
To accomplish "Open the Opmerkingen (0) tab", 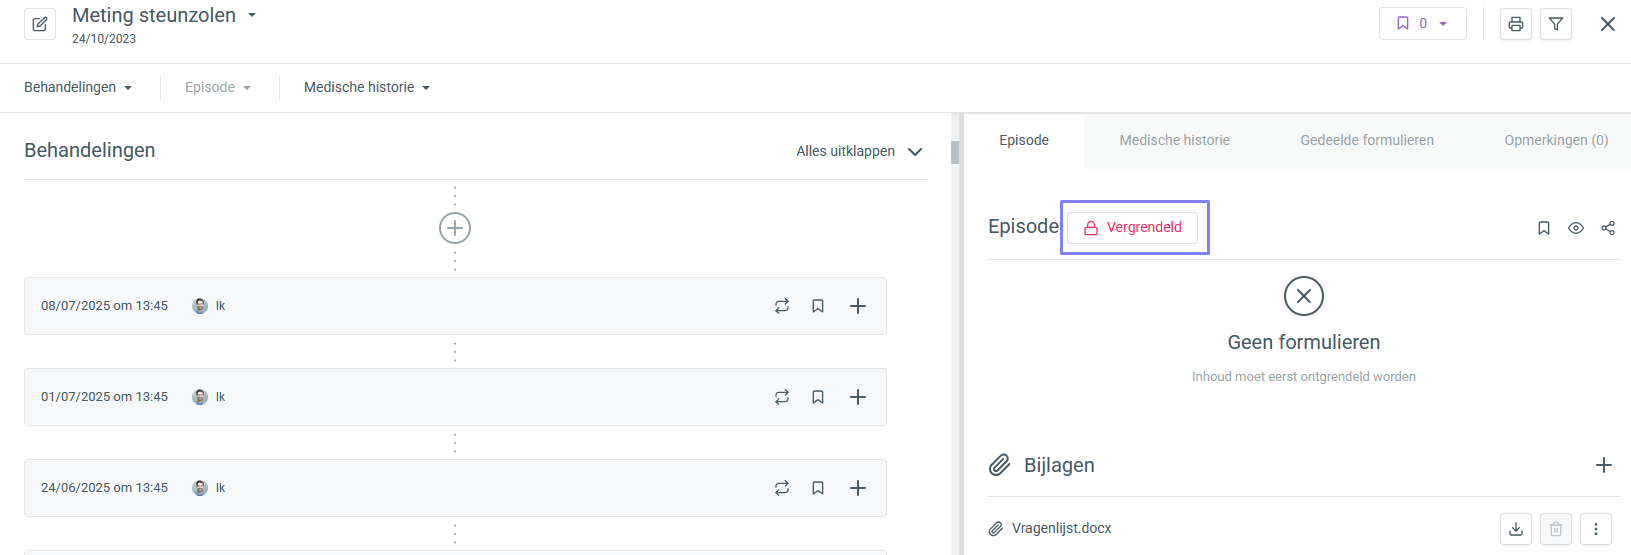I will pyautogui.click(x=1556, y=140).
